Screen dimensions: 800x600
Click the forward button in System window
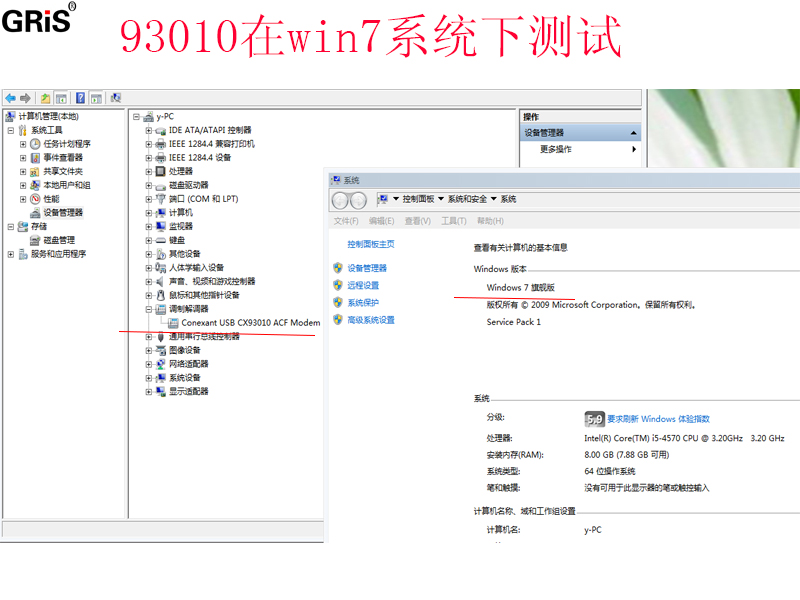359,201
